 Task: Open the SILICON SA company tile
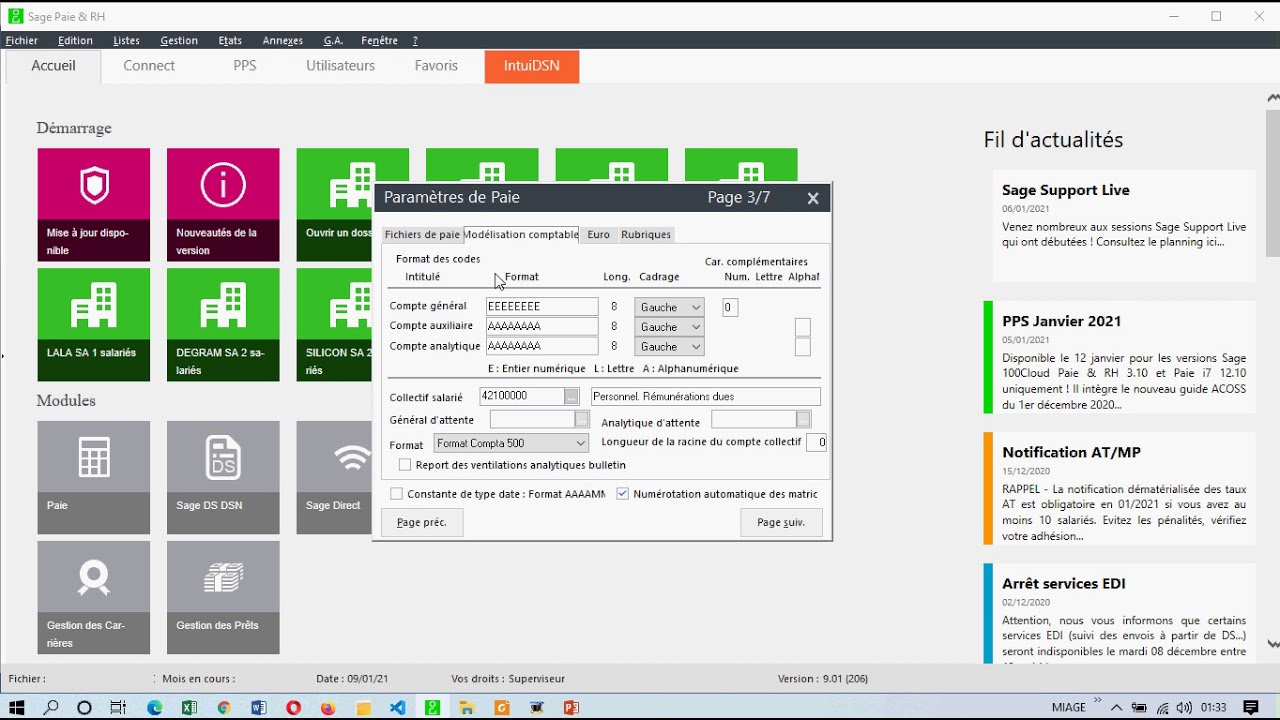tap(335, 324)
